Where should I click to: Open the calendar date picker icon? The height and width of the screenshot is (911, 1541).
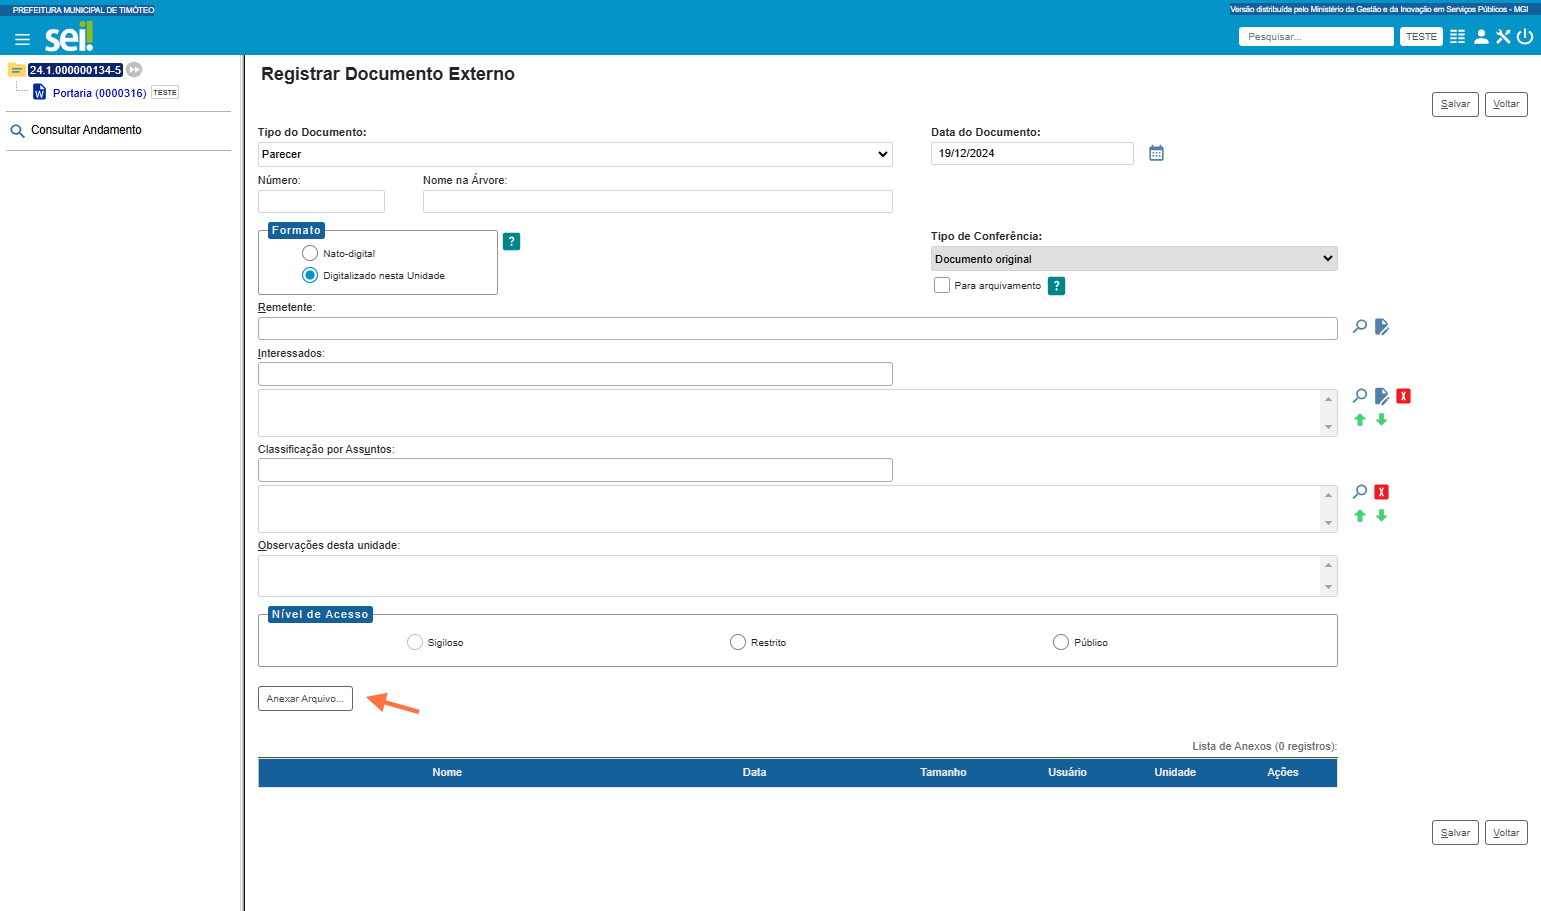pyautogui.click(x=1156, y=153)
